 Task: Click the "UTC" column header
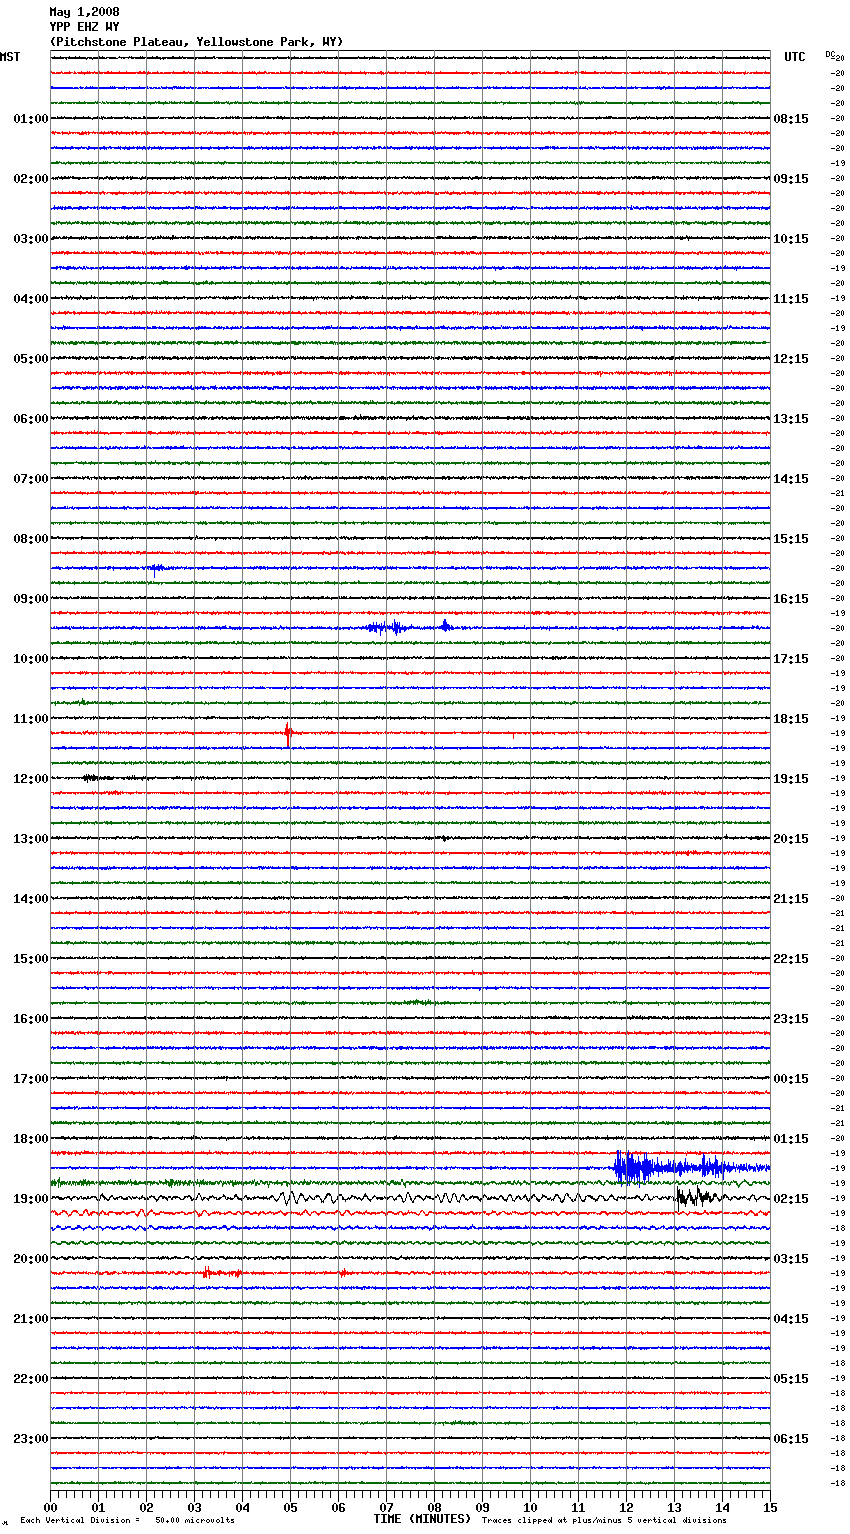pos(795,57)
